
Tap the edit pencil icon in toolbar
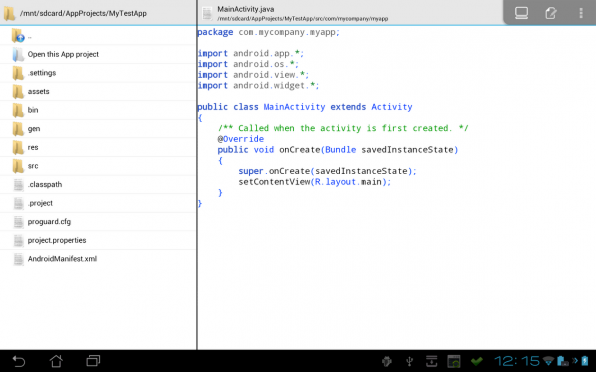[x=551, y=13]
